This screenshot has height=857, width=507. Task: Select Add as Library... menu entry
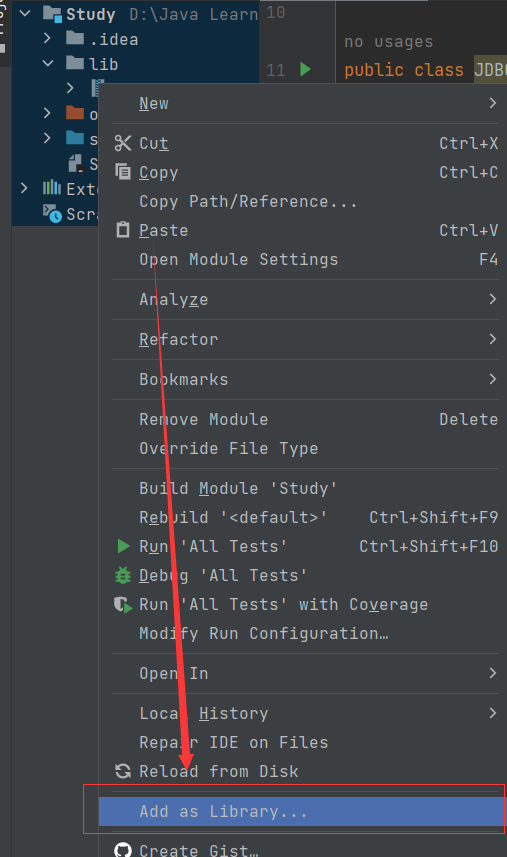pos(302,811)
